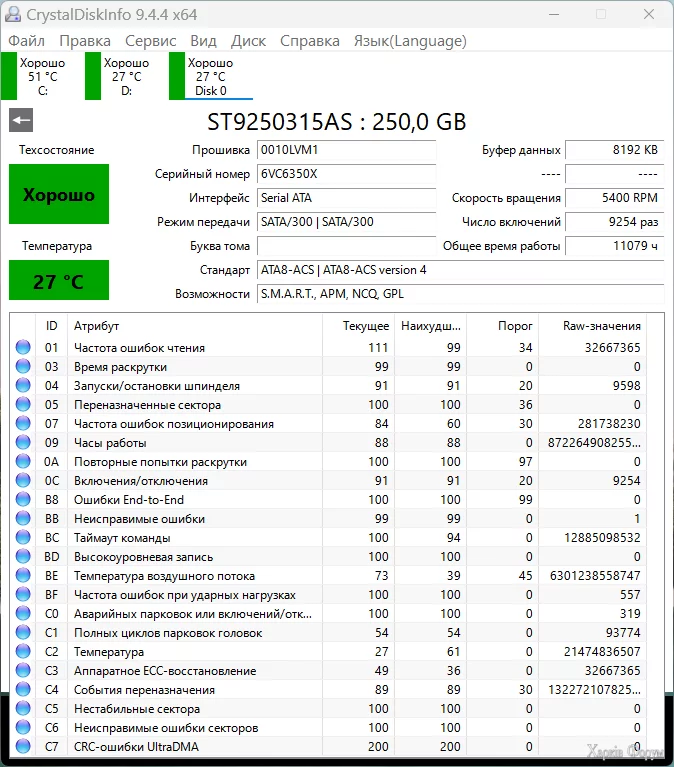Click status orb for attribute C3 ECC recovery

point(23,671)
